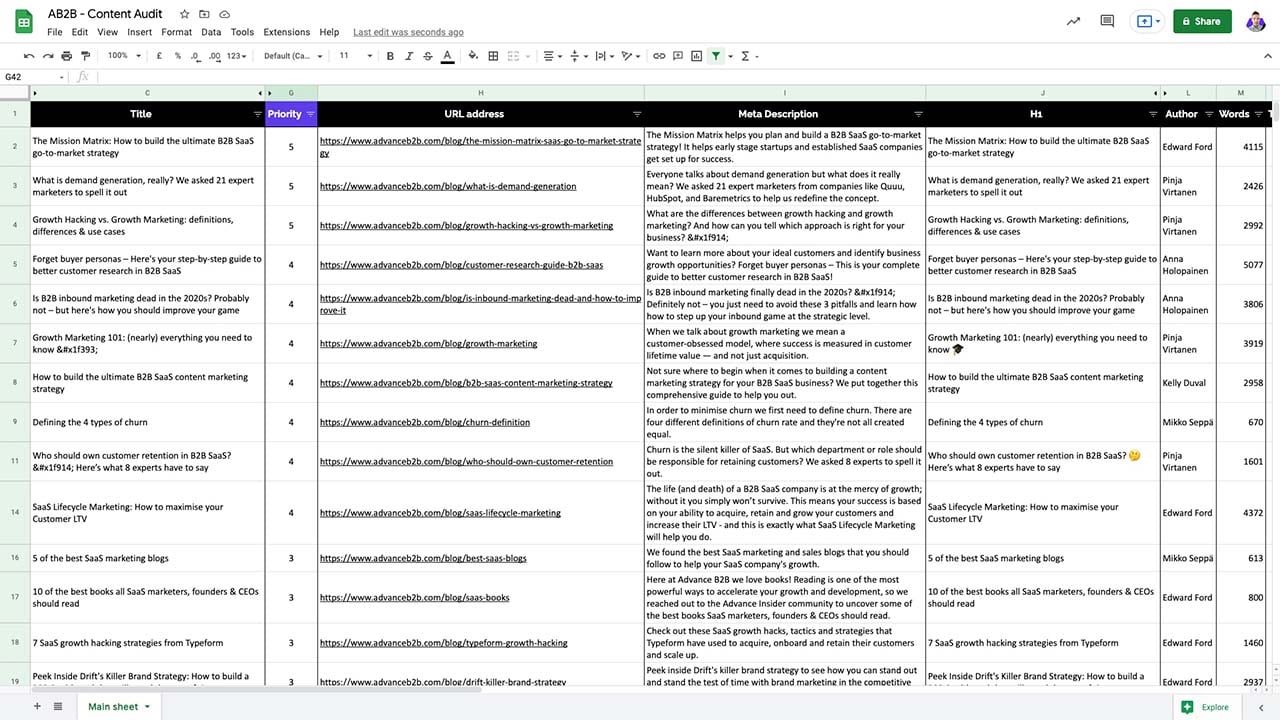Open the Extensions menu
Image resolution: width=1280 pixels, height=720 pixels.
coord(286,32)
